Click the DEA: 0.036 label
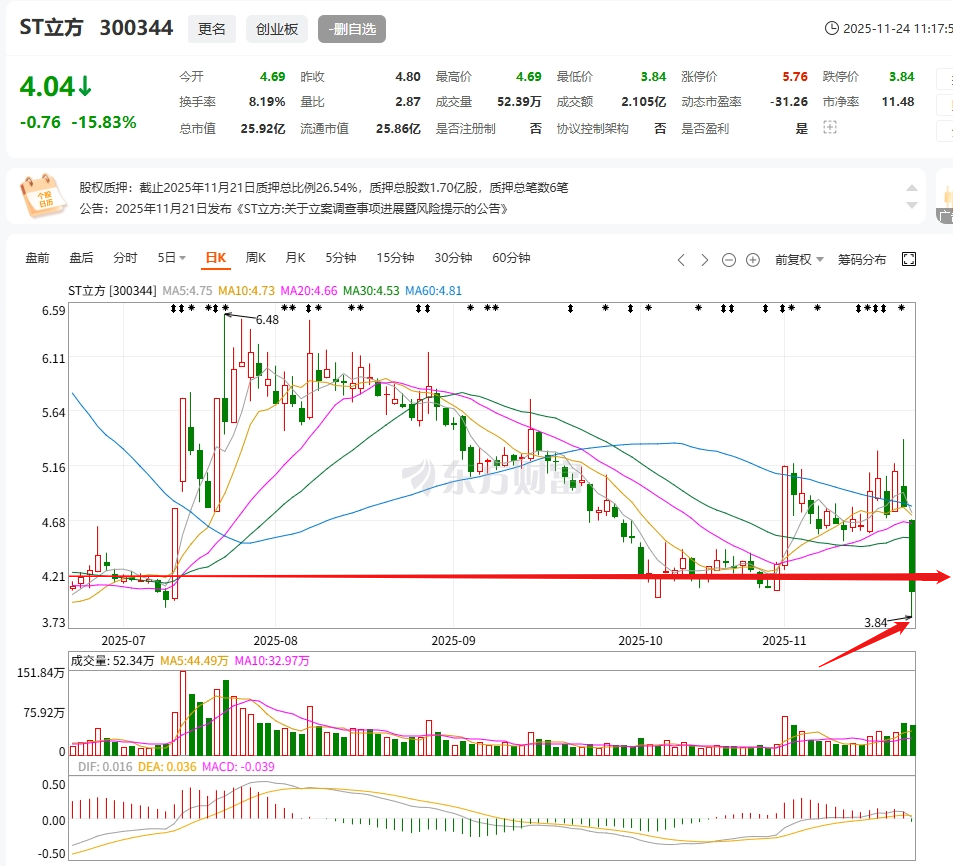This screenshot has height=866, width=953. click(x=167, y=766)
